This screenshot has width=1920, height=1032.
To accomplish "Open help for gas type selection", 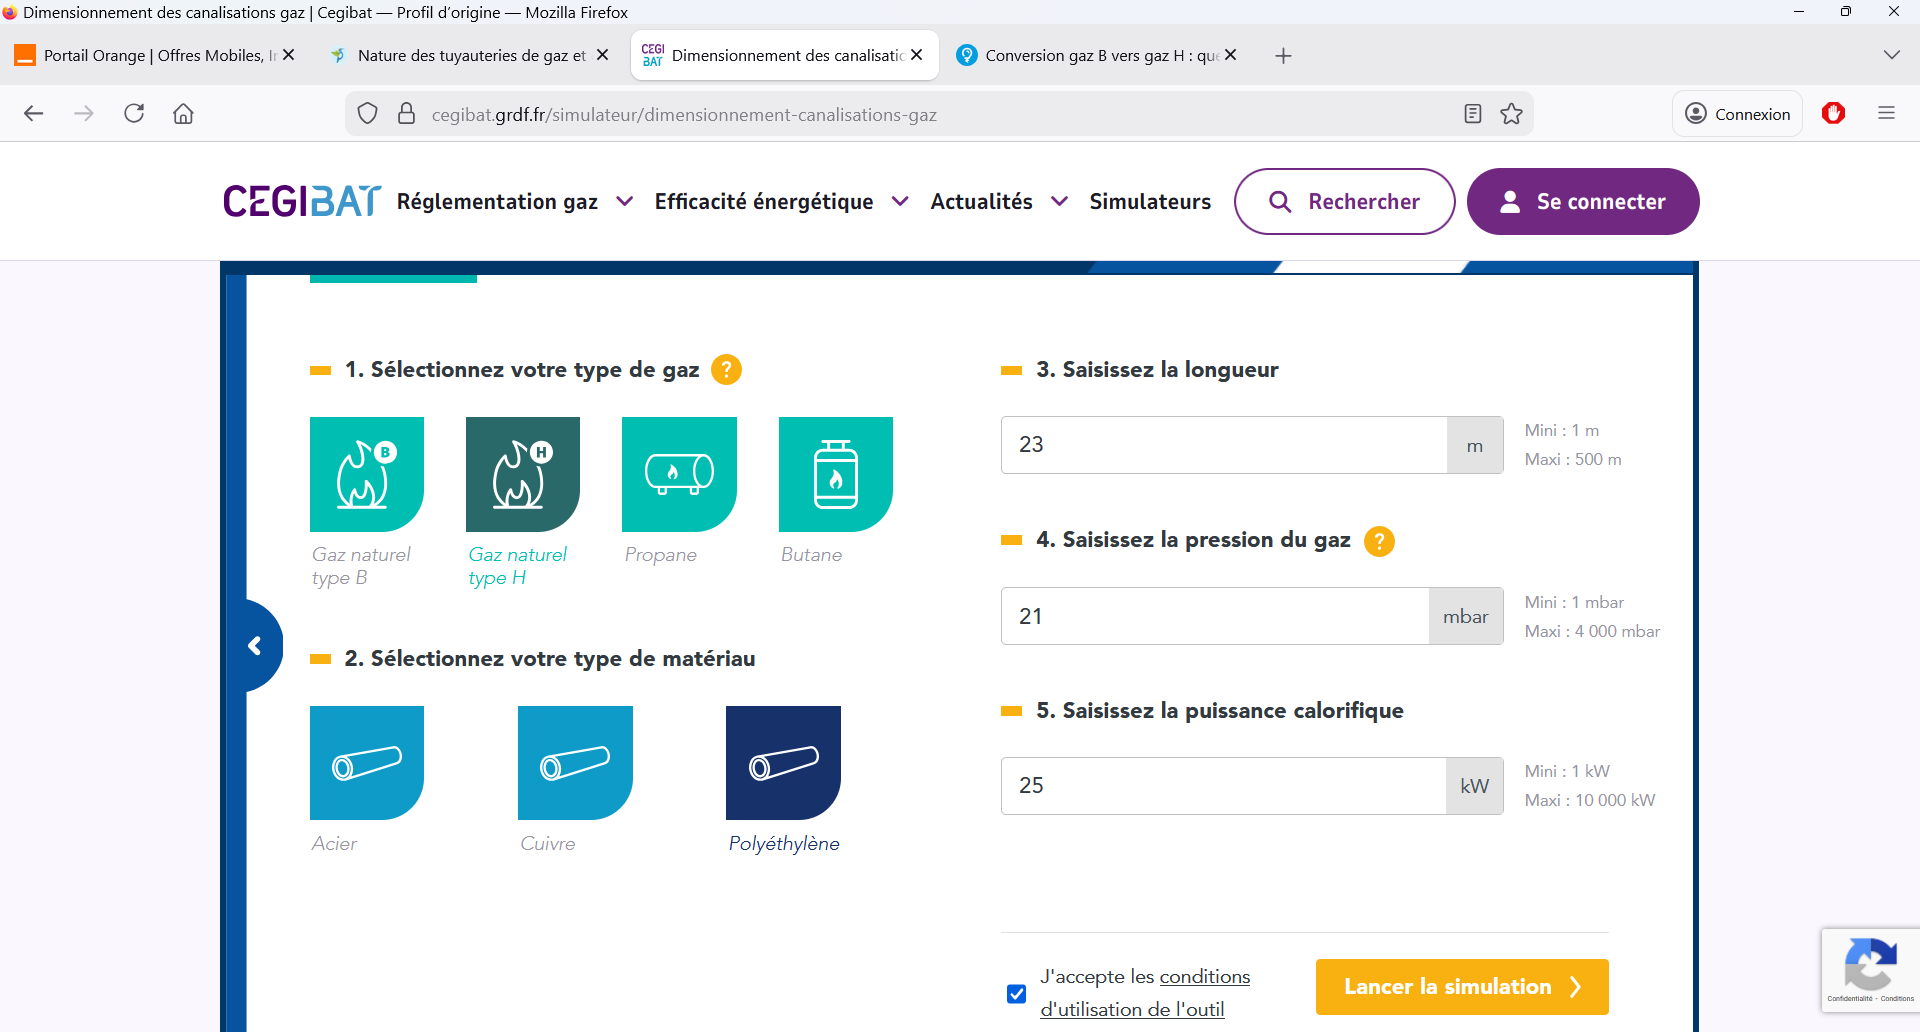I will tap(726, 370).
